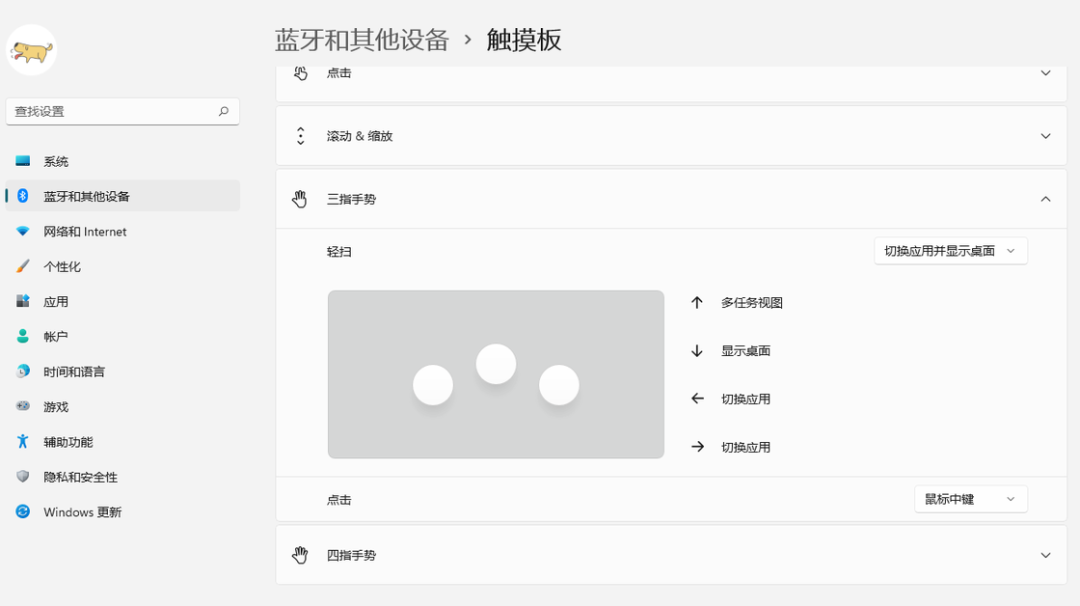Click the 应用 apps icon

(23, 301)
